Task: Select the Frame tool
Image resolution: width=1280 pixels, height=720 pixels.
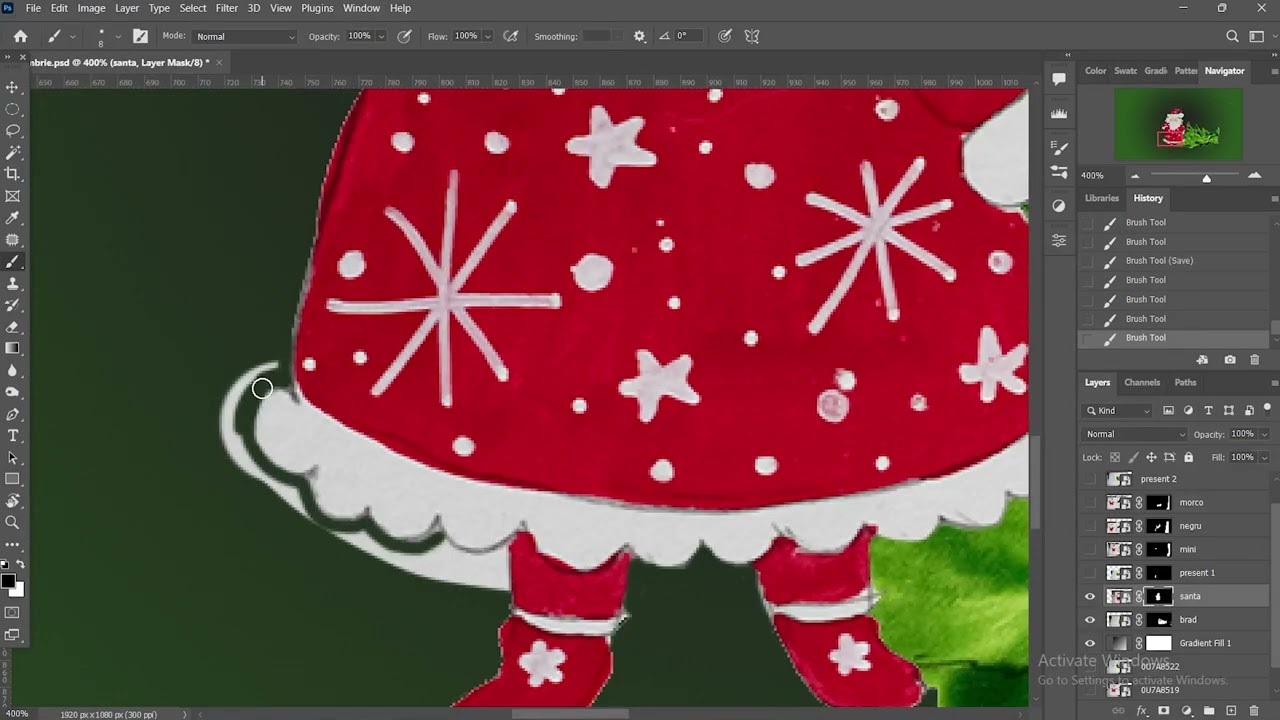Action: pos(13,197)
